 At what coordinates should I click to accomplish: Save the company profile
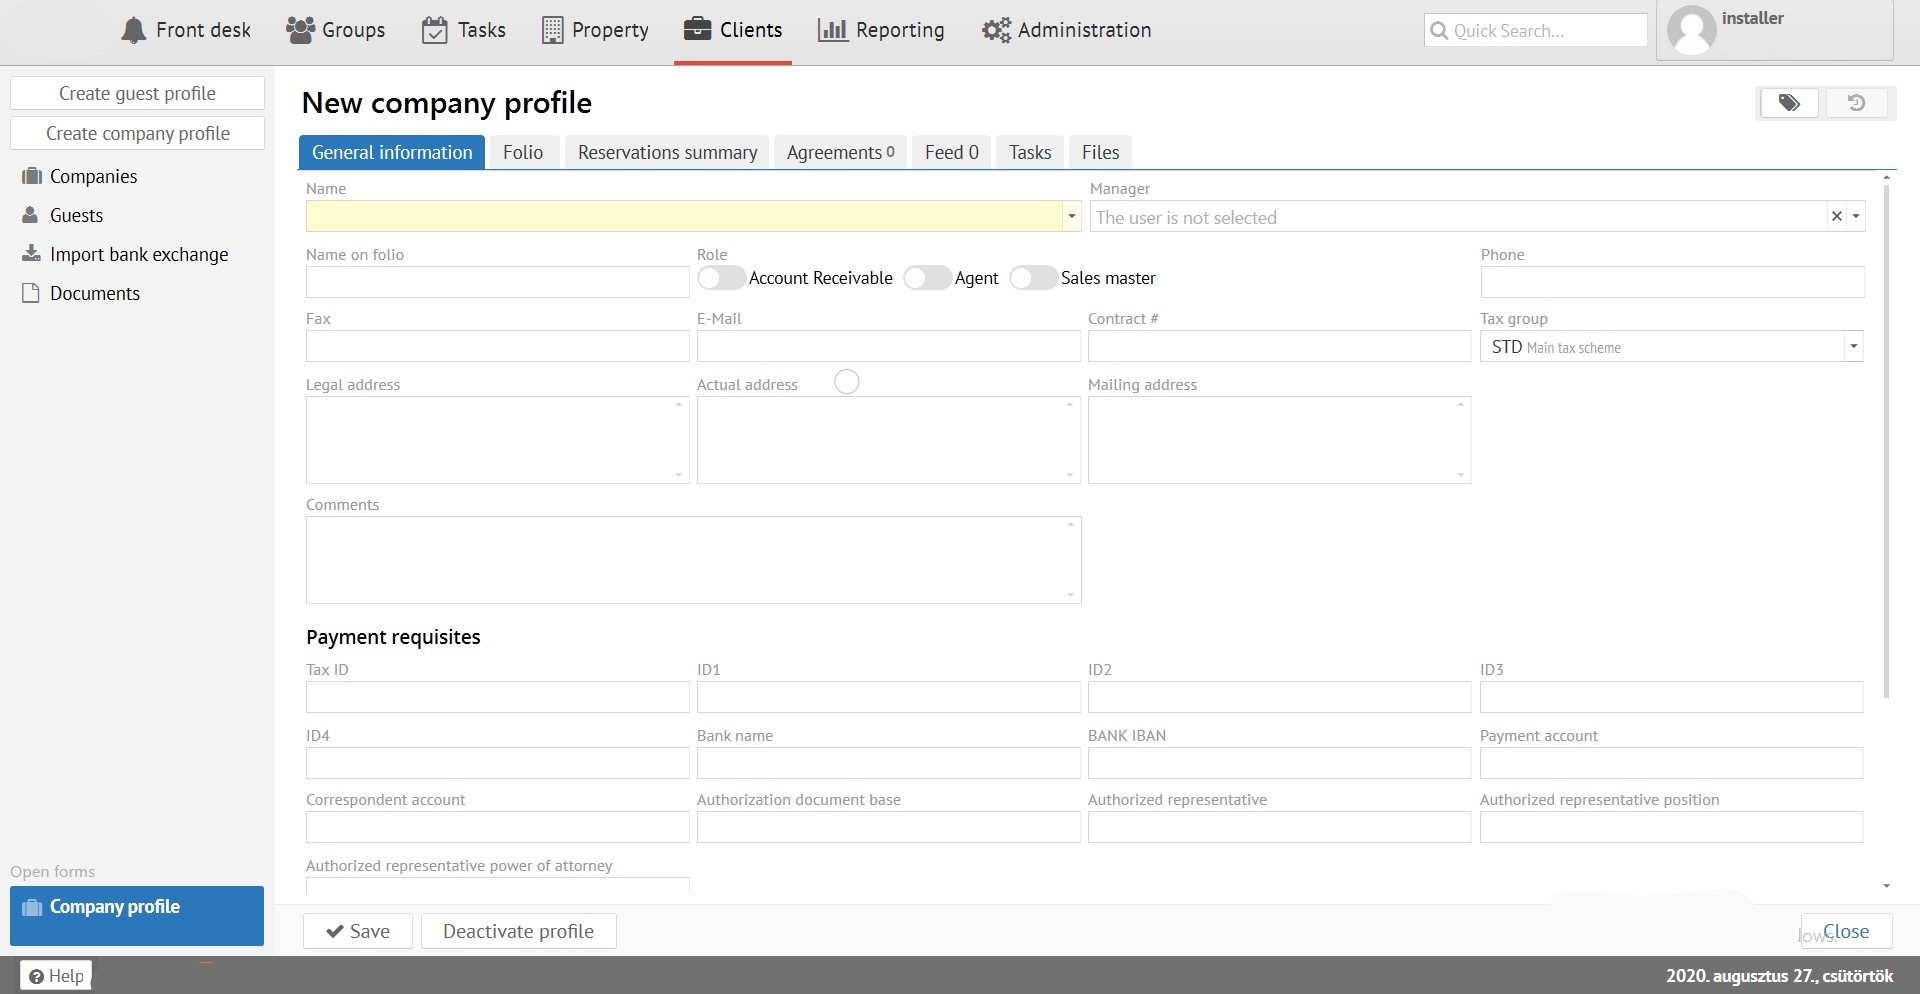[358, 931]
